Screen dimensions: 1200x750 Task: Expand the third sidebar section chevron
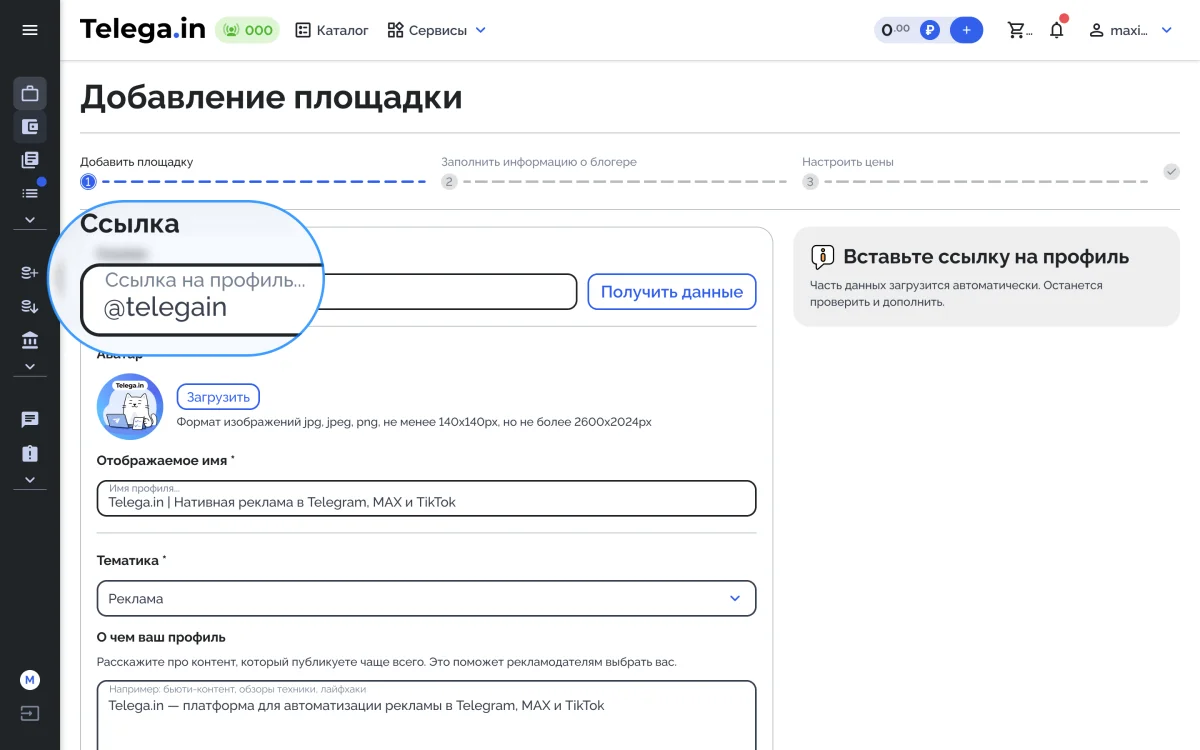pyautogui.click(x=30, y=480)
